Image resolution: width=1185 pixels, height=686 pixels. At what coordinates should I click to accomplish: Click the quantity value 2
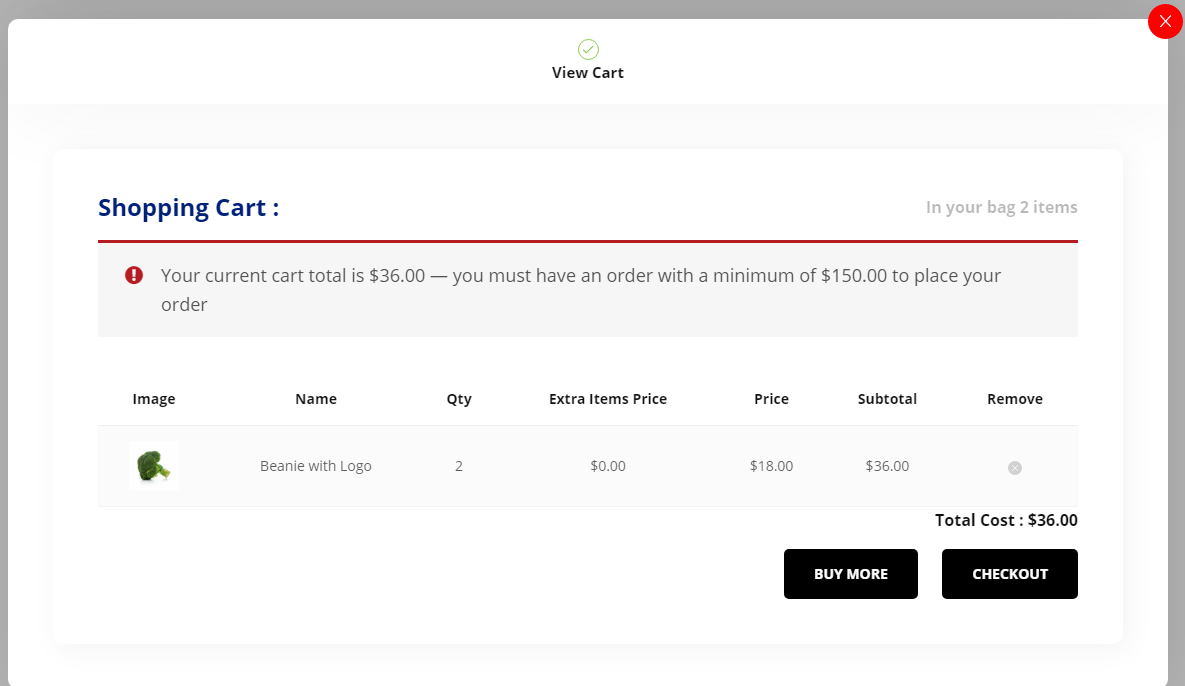pos(459,466)
